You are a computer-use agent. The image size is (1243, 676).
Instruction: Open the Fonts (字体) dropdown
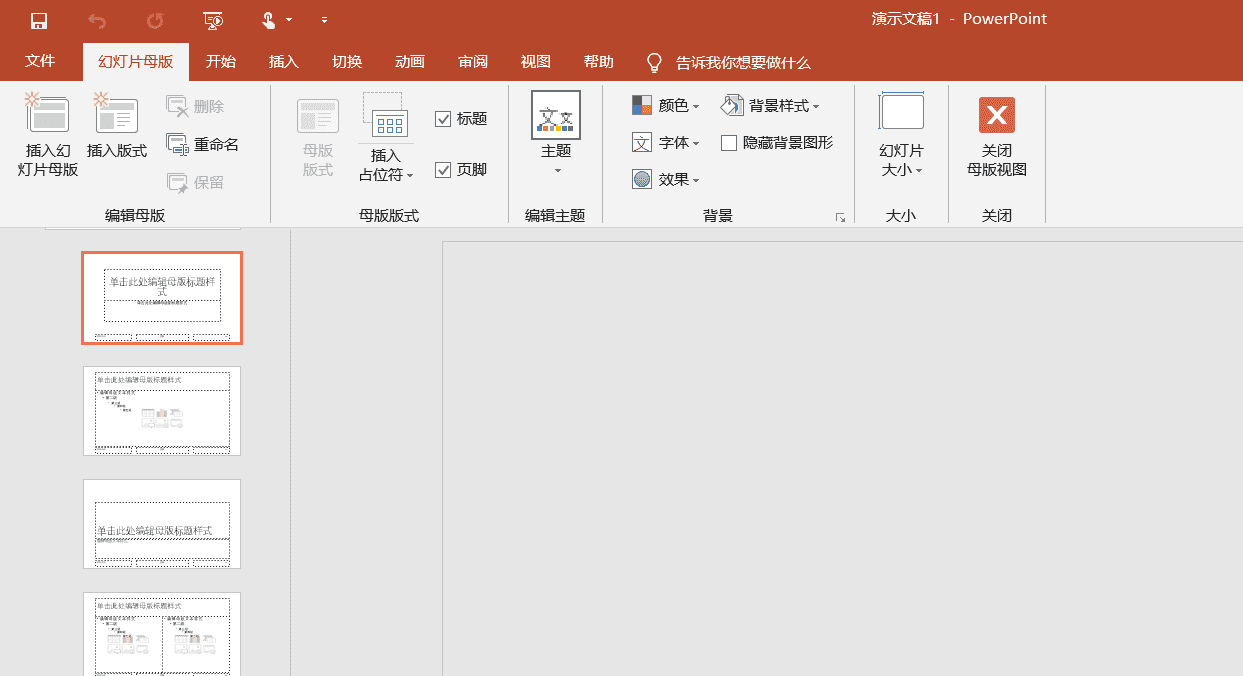(x=665, y=143)
